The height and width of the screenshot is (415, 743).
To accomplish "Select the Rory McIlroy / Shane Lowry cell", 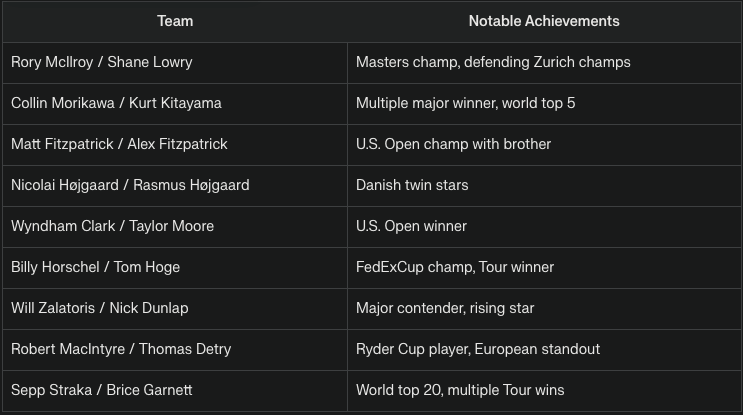I will point(175,63).
